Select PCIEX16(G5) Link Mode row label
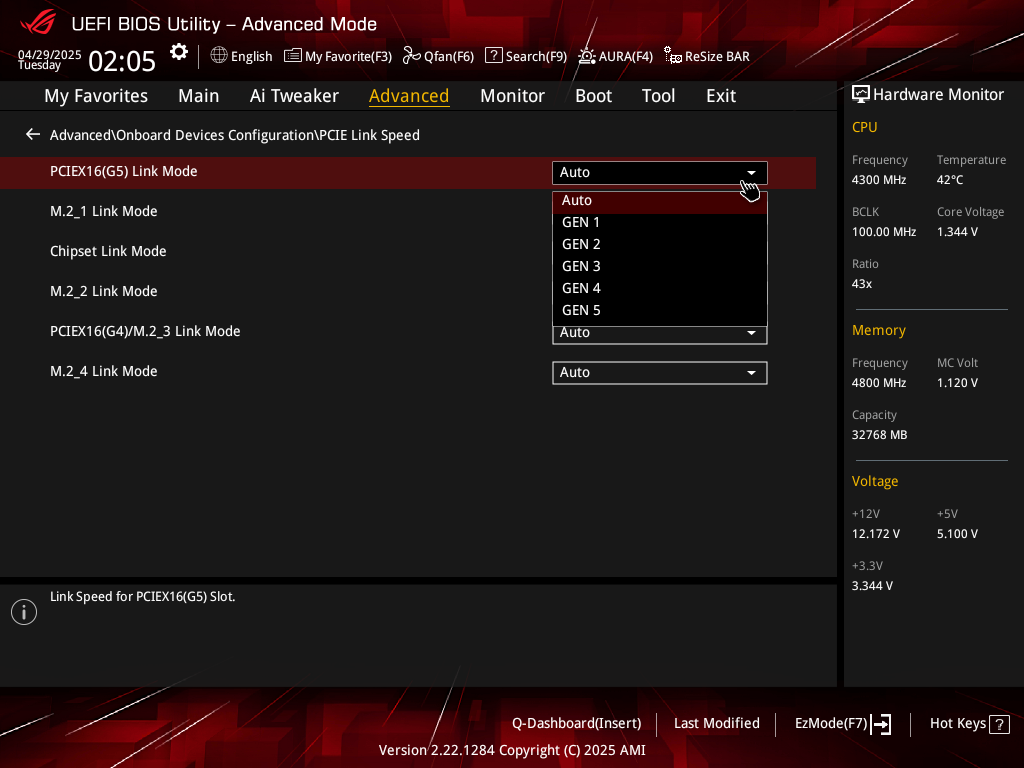The image size is (1024, 768). (x=123, y=172)
